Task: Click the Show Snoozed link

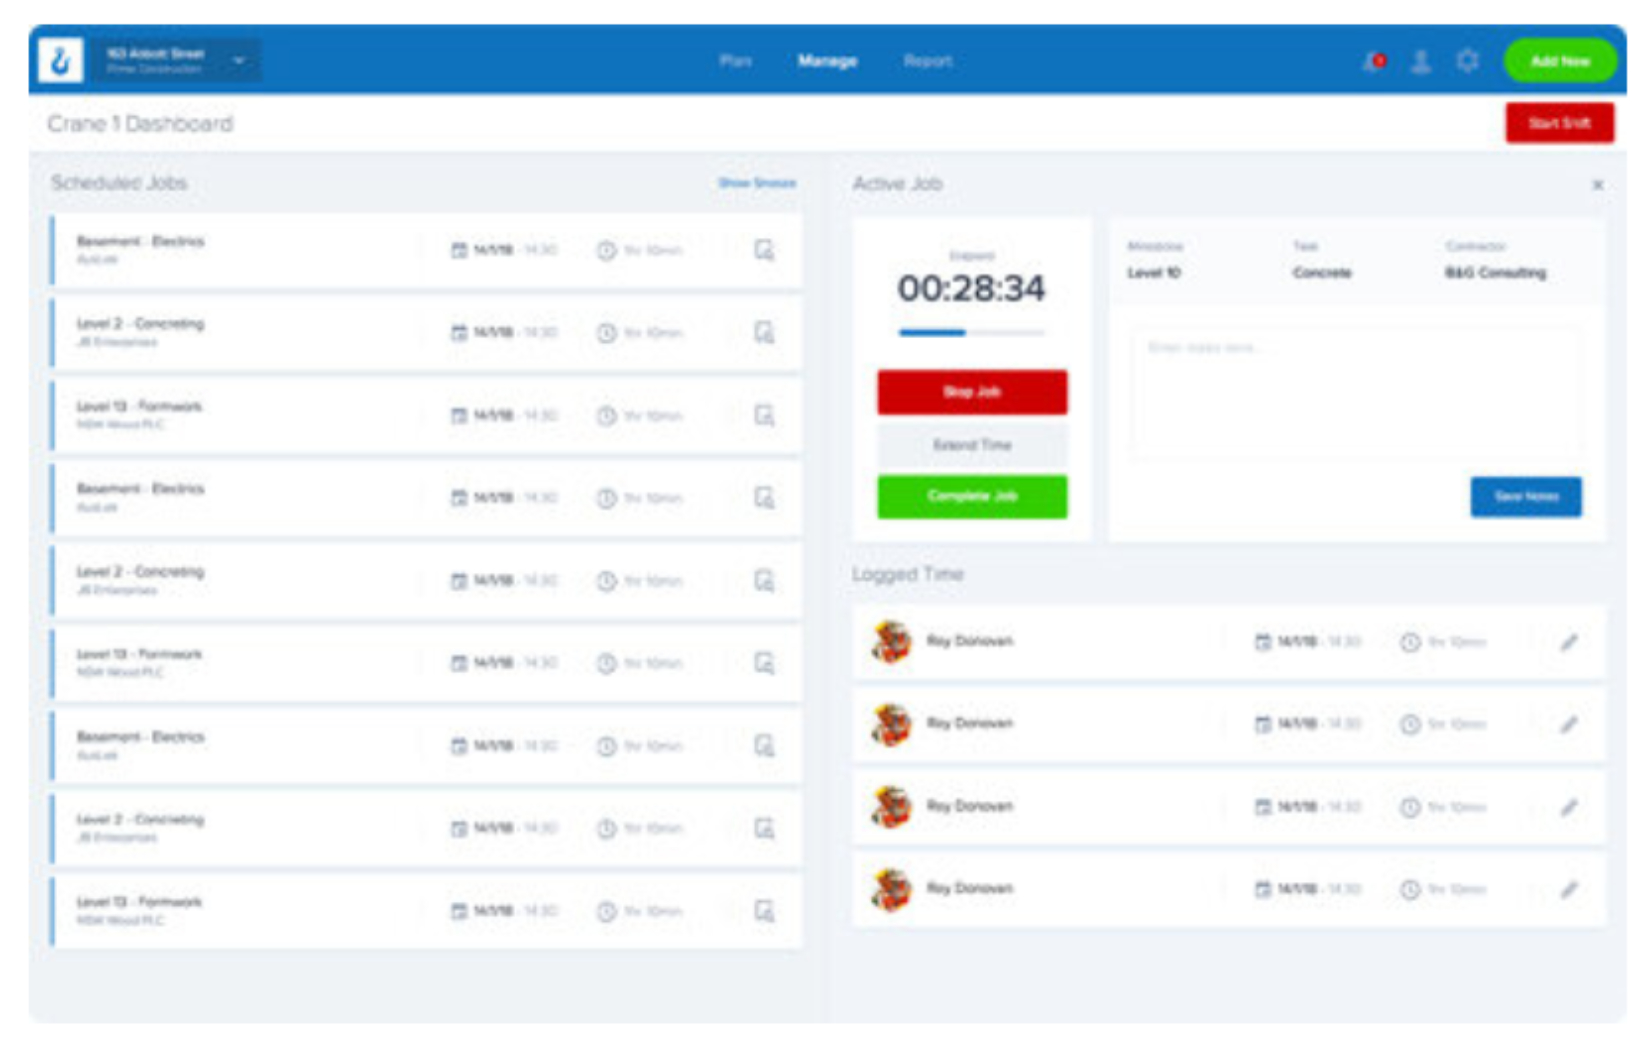Action: tap(757, 183)
